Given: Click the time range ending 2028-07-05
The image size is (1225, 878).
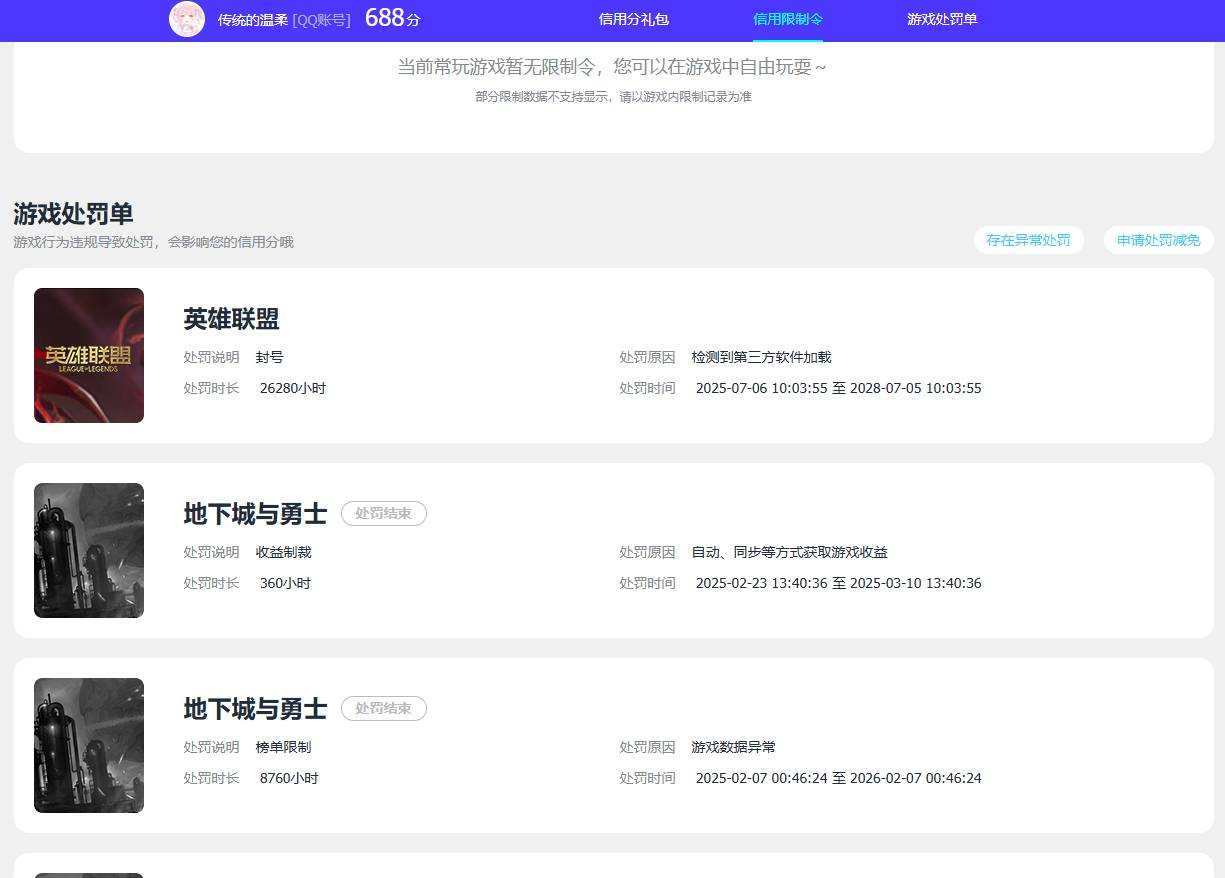Looking at the screenshot, I should click(x=839, y=388).
